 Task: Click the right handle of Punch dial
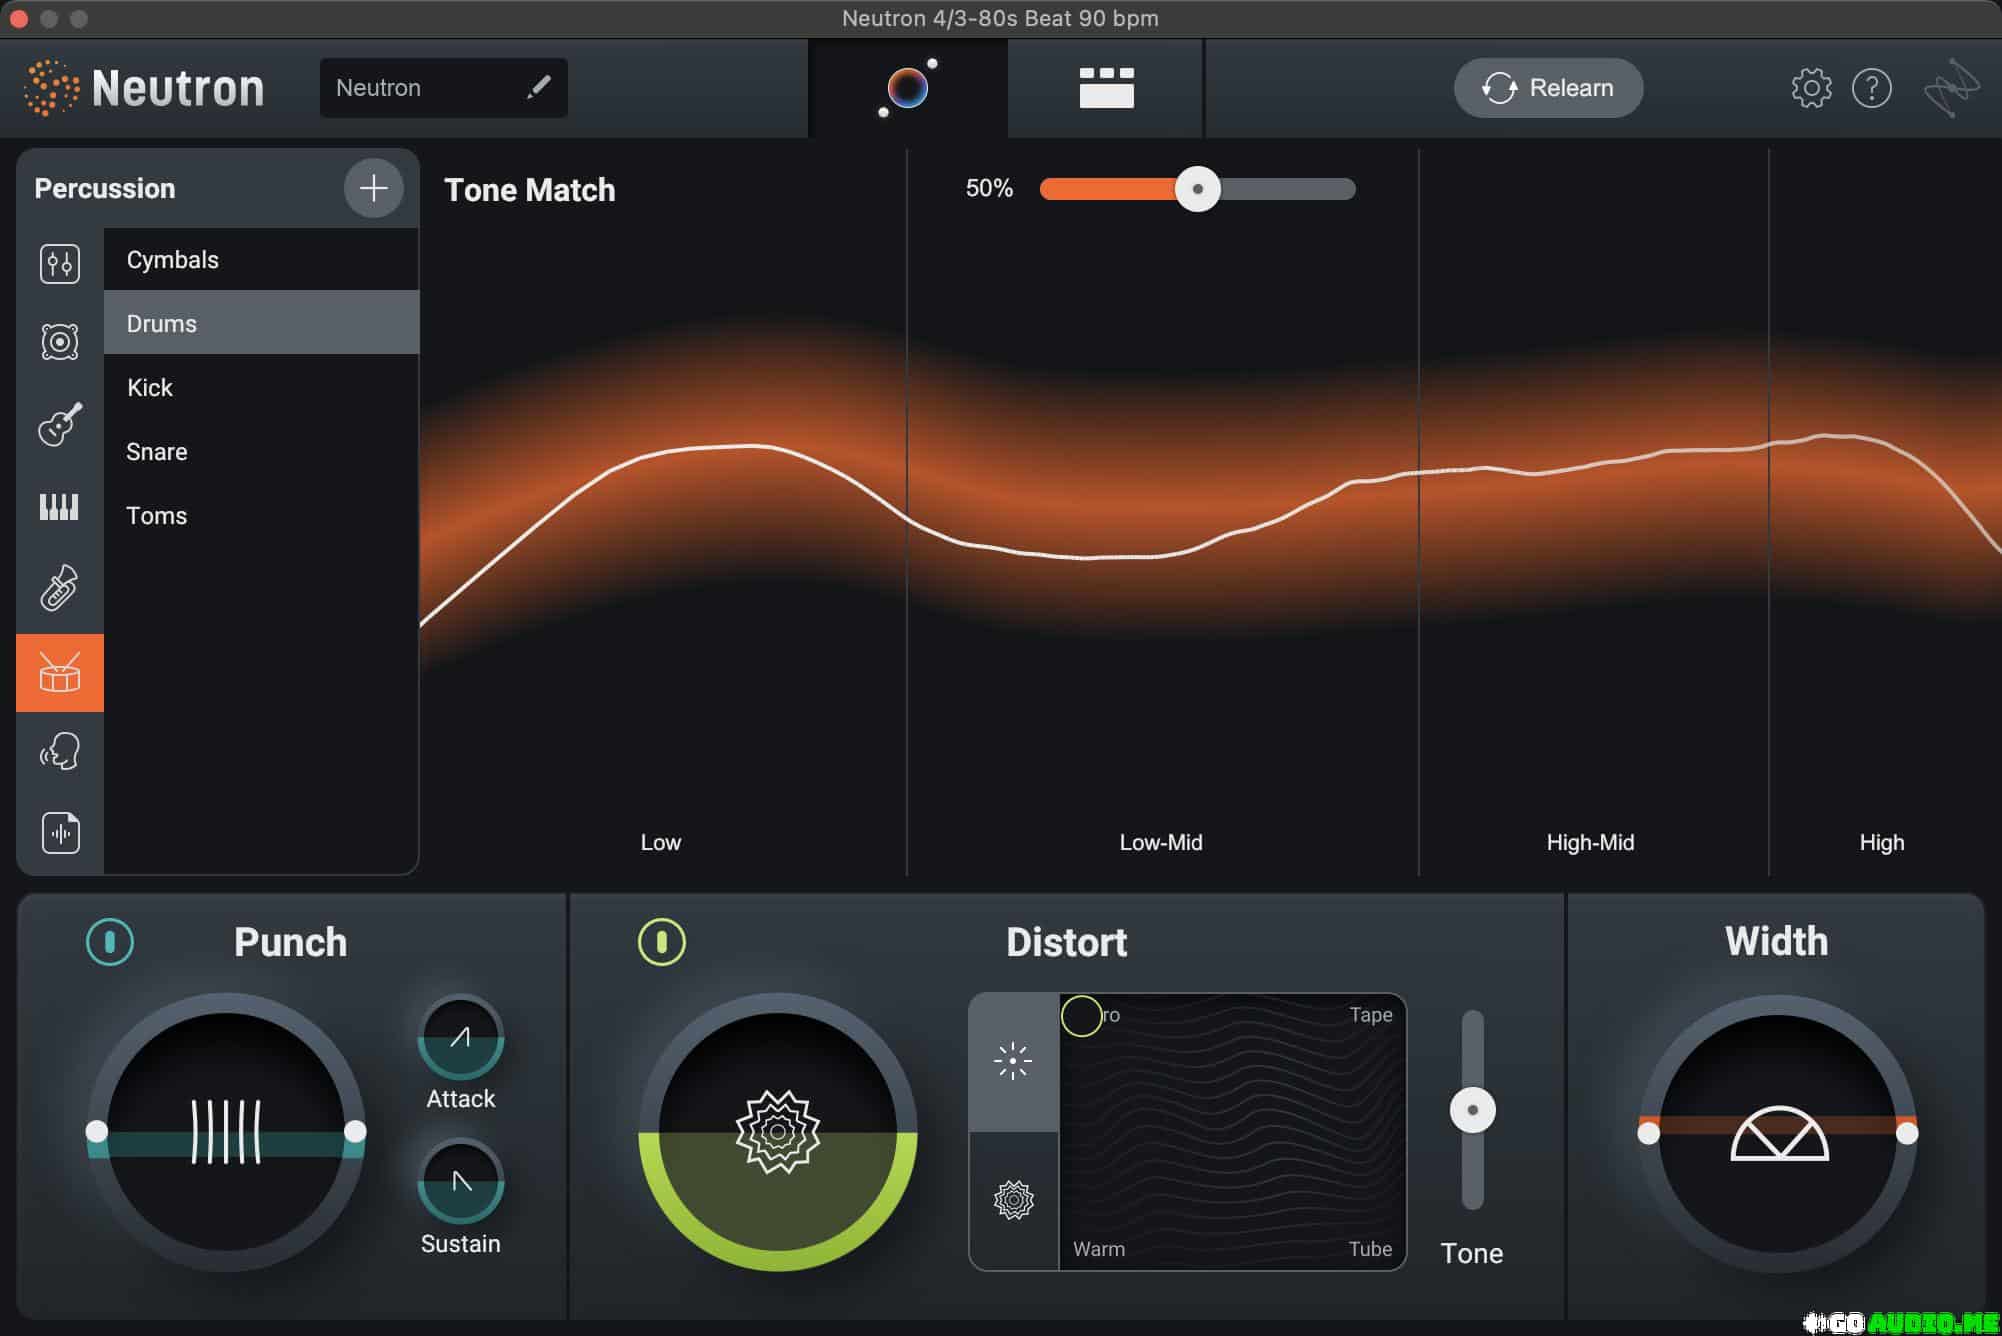tap(355, 1131)
